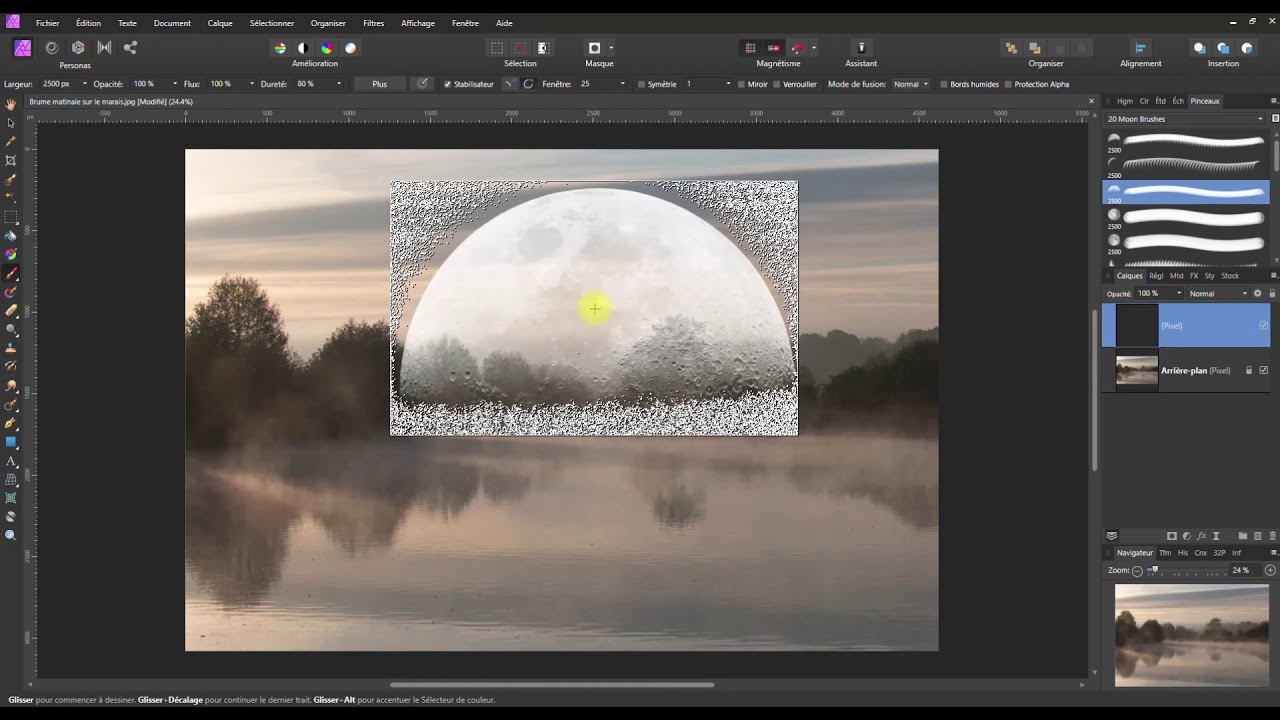Toggle the Stabilisateur checkbox

(447, 84)
